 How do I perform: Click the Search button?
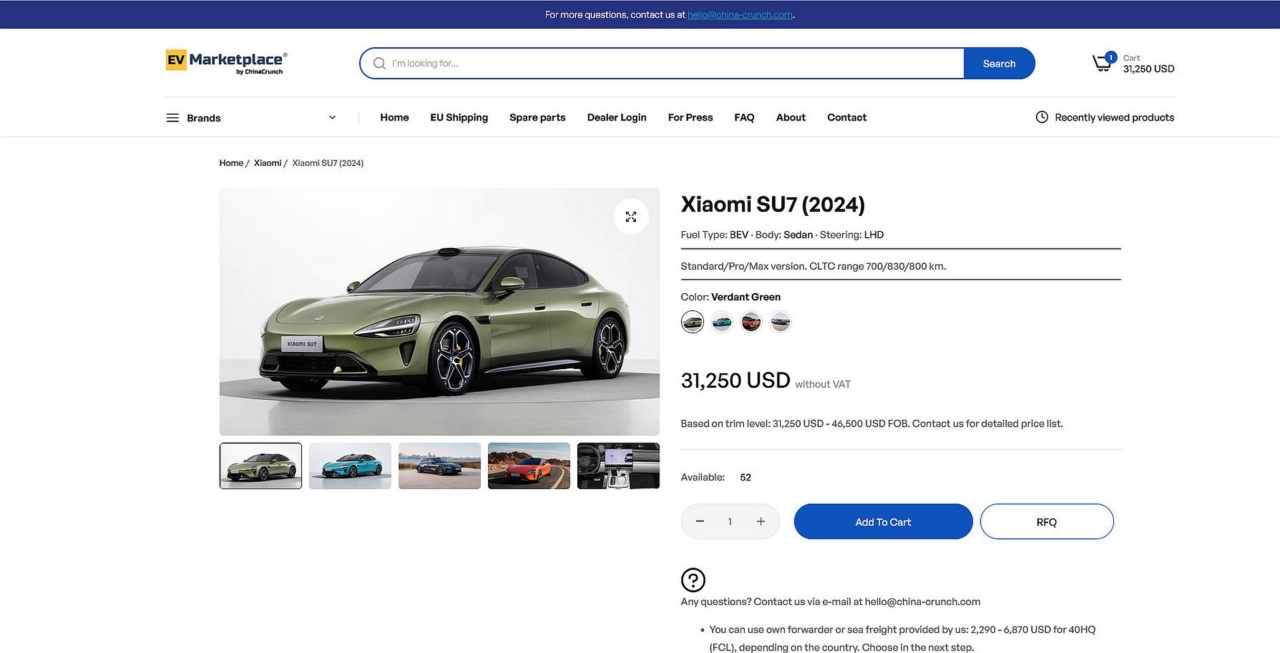[999, 63]
